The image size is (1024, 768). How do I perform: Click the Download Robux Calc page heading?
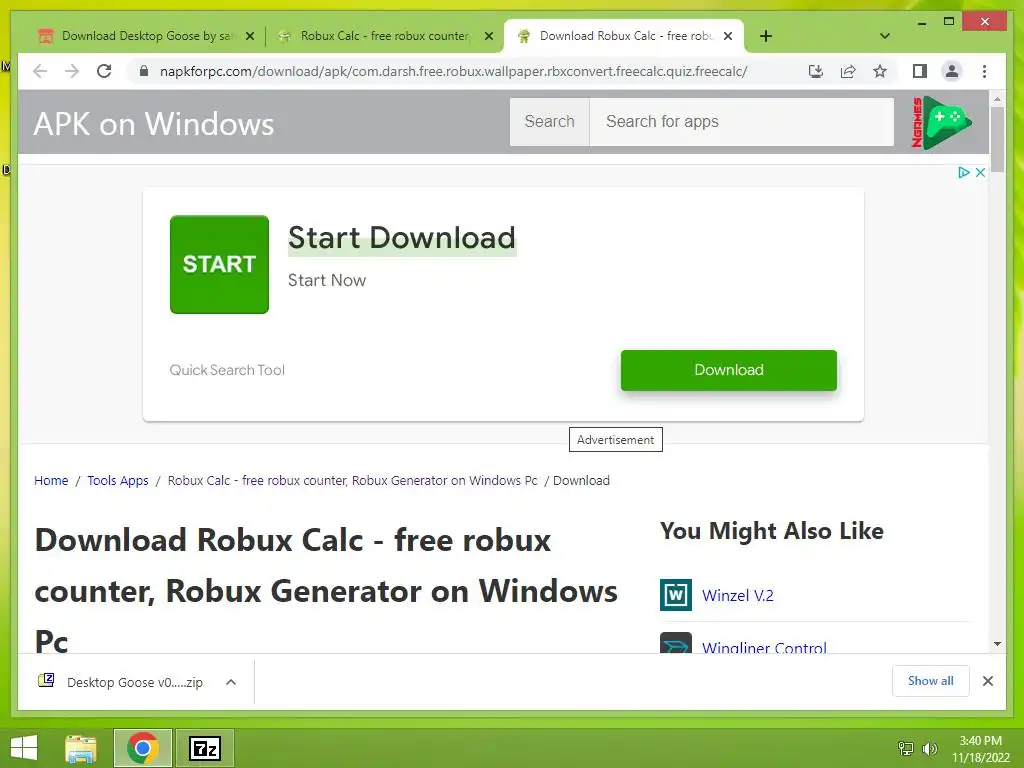tap(326, 591)
